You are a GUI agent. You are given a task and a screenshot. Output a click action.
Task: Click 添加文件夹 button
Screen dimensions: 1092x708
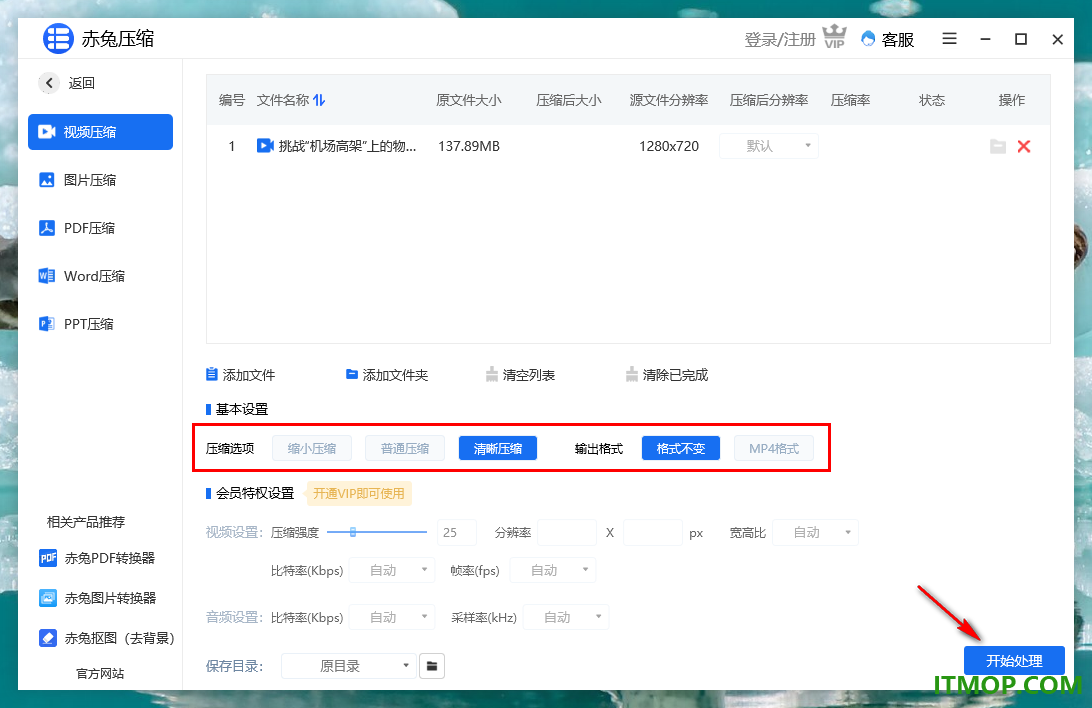tap(387, 375)
